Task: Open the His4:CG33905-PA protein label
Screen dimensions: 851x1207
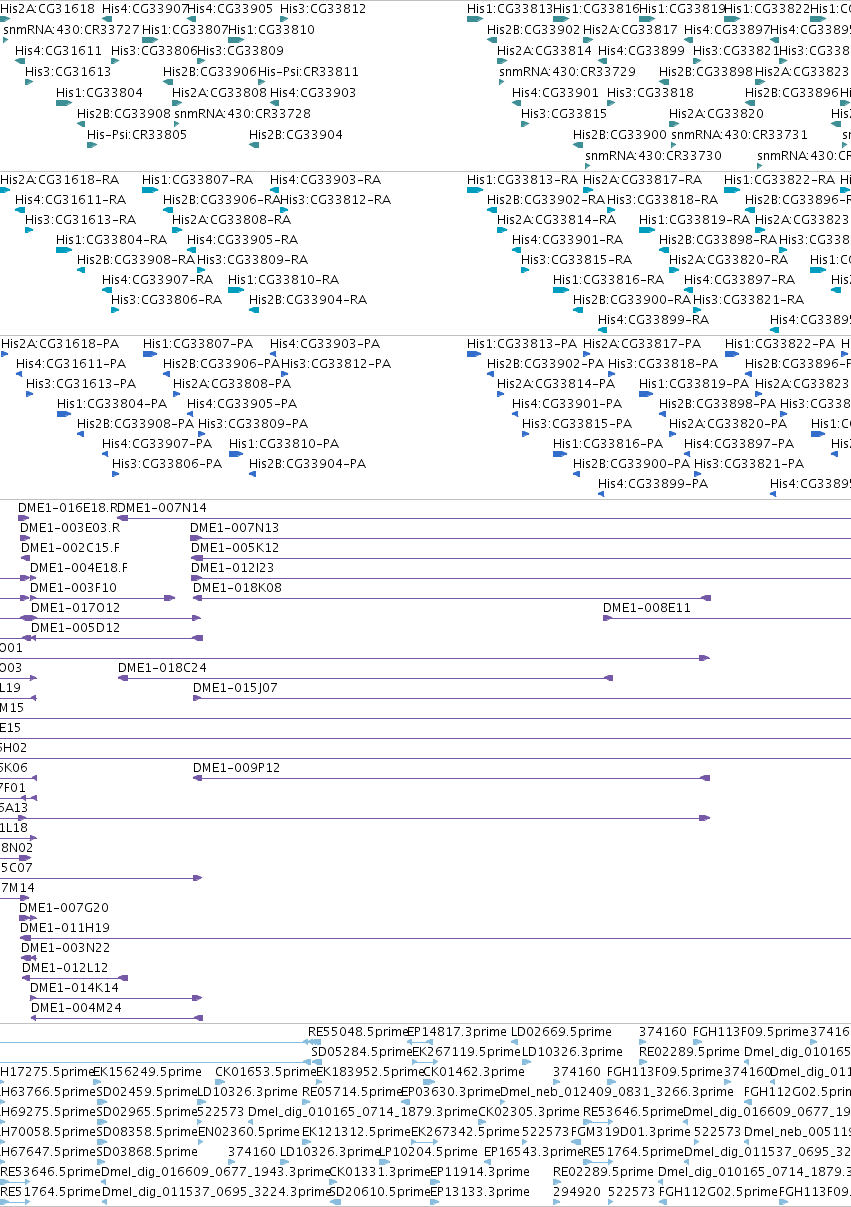Action: tap(243, 404)
